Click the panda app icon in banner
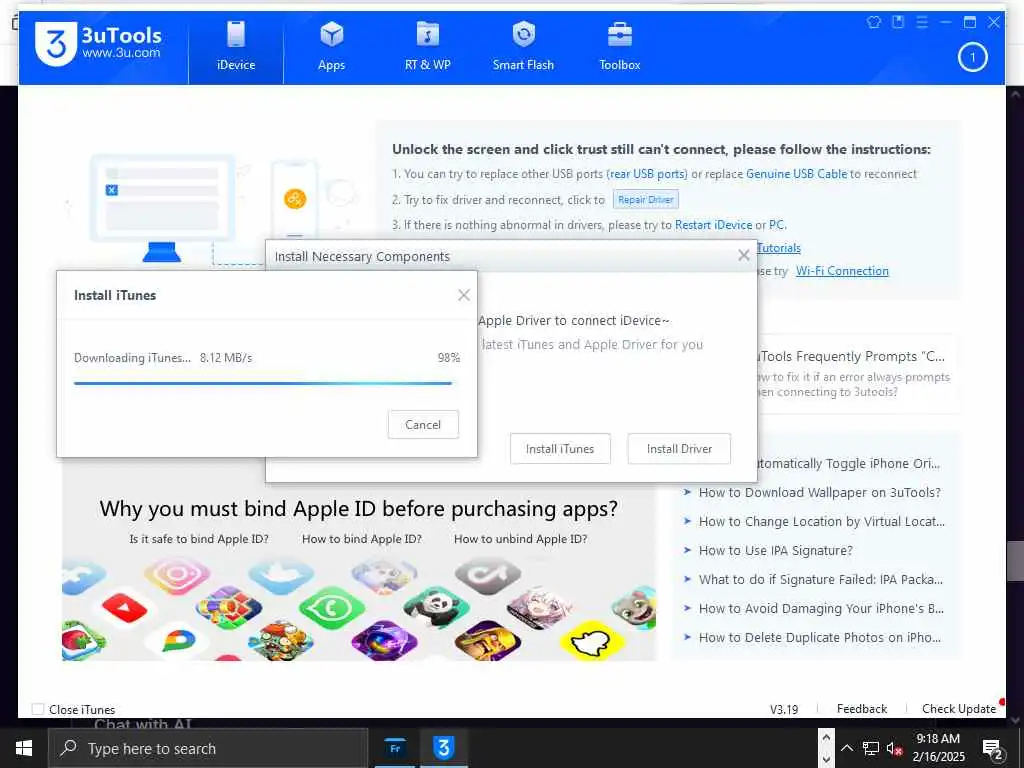Screen dimensions: 1024x768 pyautogui.click(x=436, y=606)
